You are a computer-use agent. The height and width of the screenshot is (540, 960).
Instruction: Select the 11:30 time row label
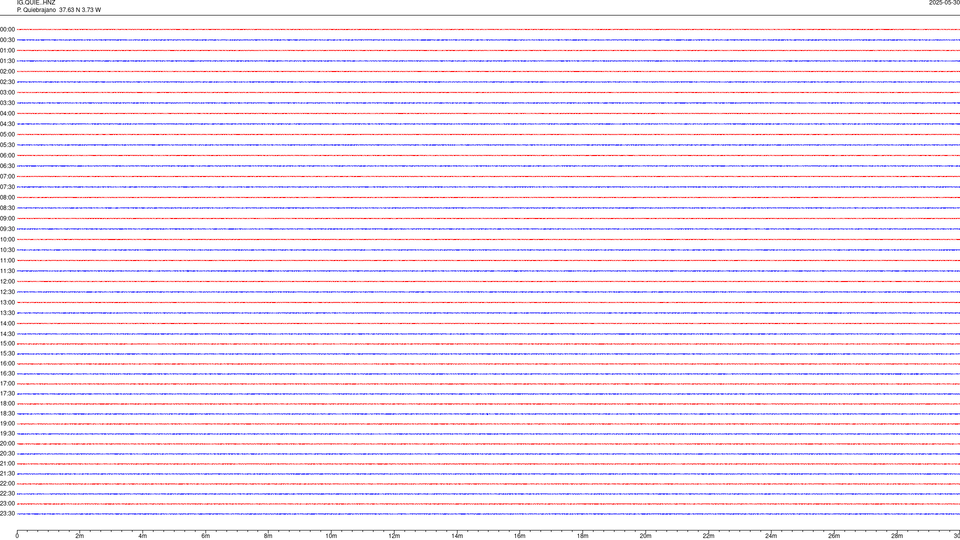(x=7, y=271)
